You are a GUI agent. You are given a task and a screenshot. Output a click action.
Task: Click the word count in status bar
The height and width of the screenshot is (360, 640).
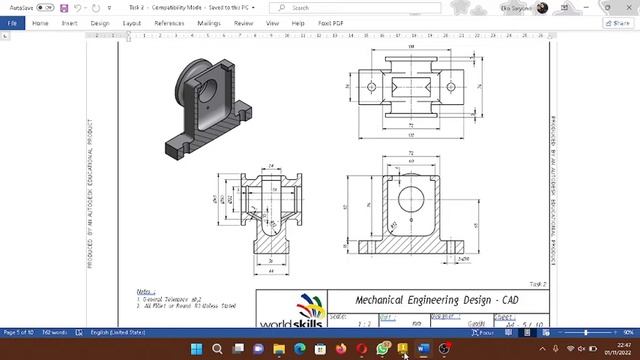[54, 333]
